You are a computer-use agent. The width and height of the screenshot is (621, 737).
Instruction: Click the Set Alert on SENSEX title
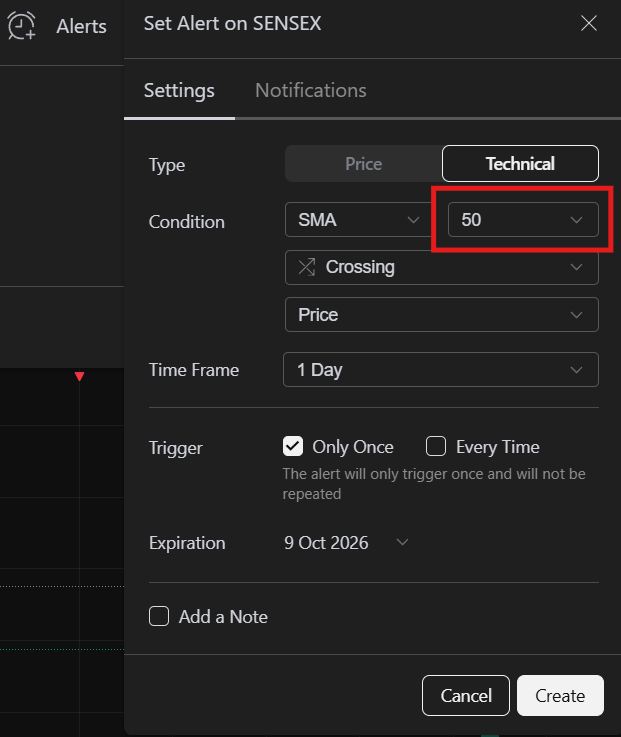click(x=232, y=23)
